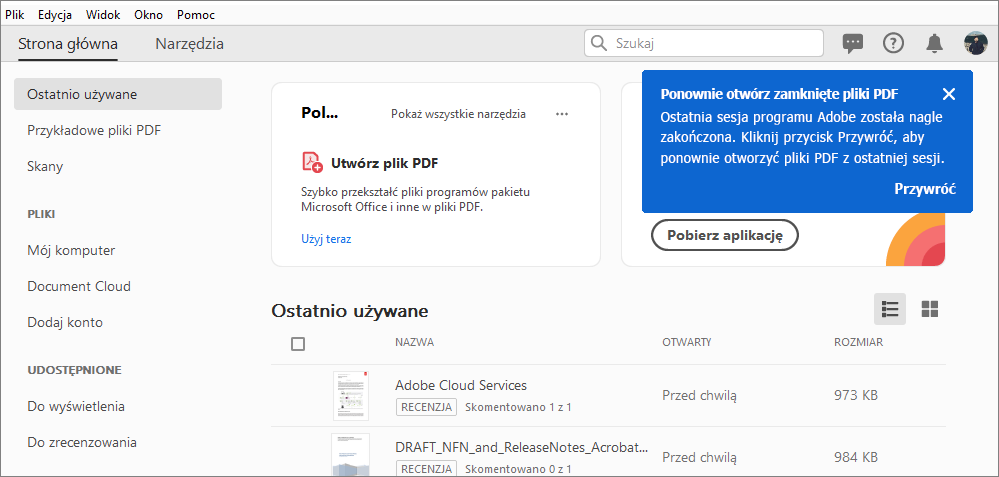Image resolution: width=999 pixels, height=477 pixels.
Task: Tick the select-all files checkbox
Action: pos(298,344)
